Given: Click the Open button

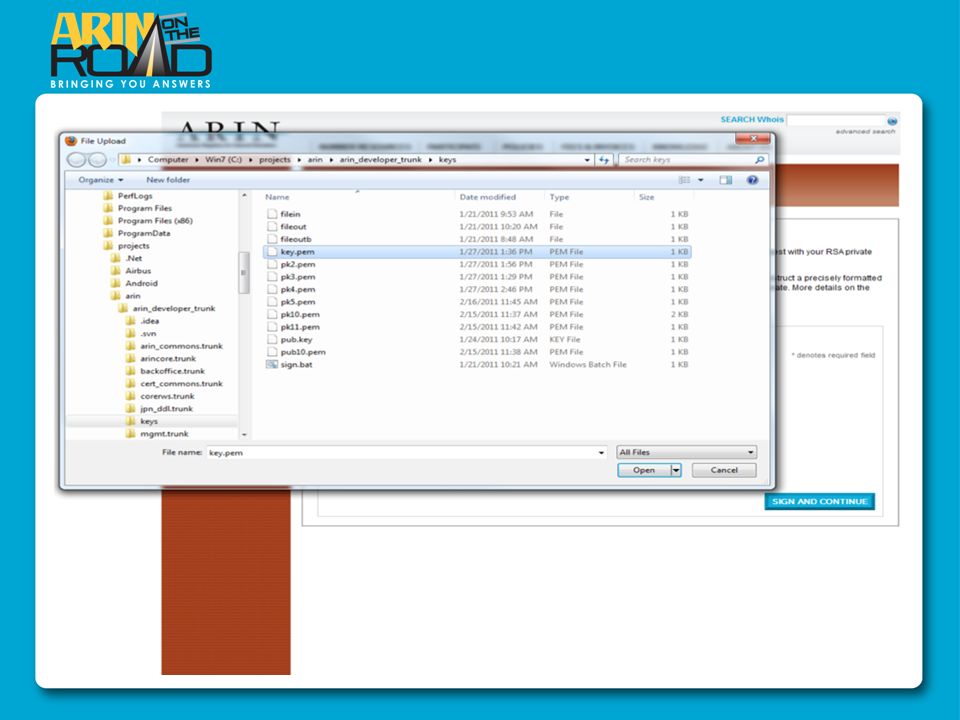Looking at the screenshot, I should coord(644,470).
